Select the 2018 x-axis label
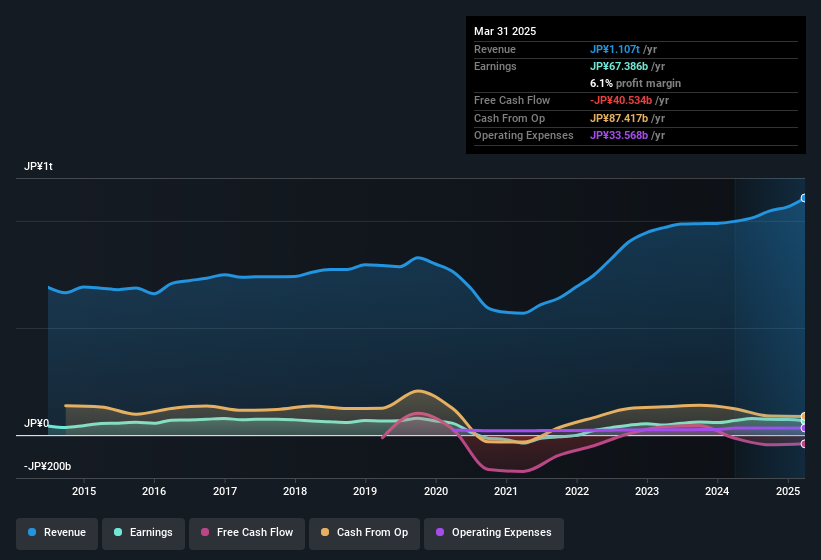The image size is (821, 560). tap(295, 491)
